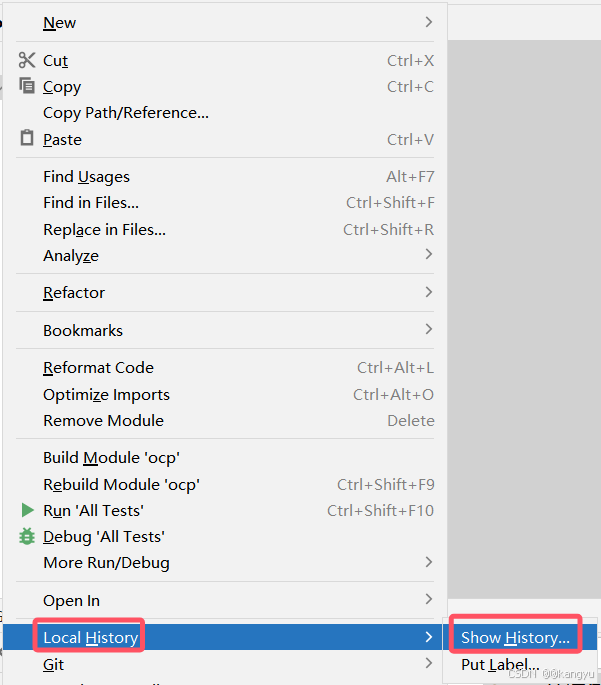Click the Paste clipboard icon
Screen dimensions: 601x685
pos(27,138)
